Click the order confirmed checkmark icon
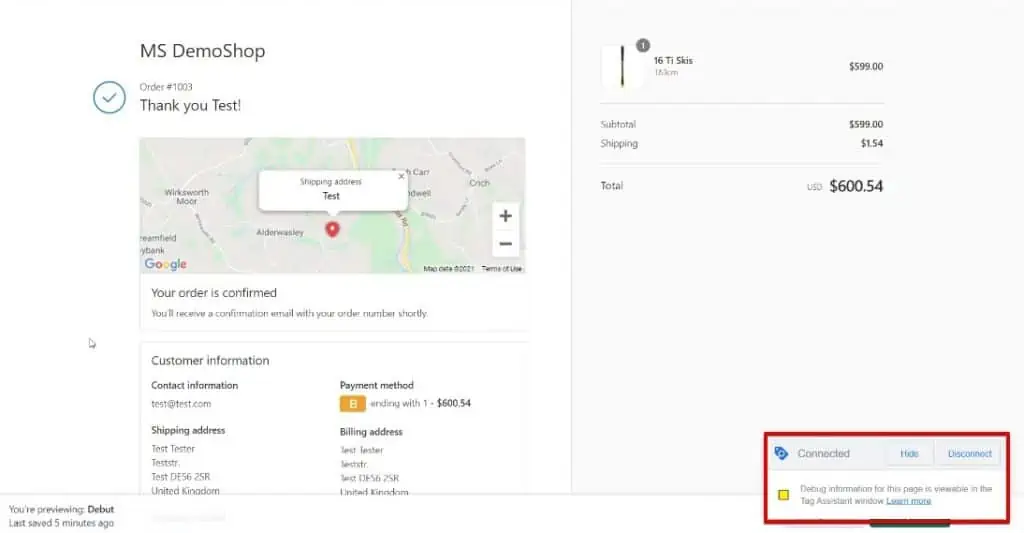The image size is (1024, 533). [x=109, y=97]
